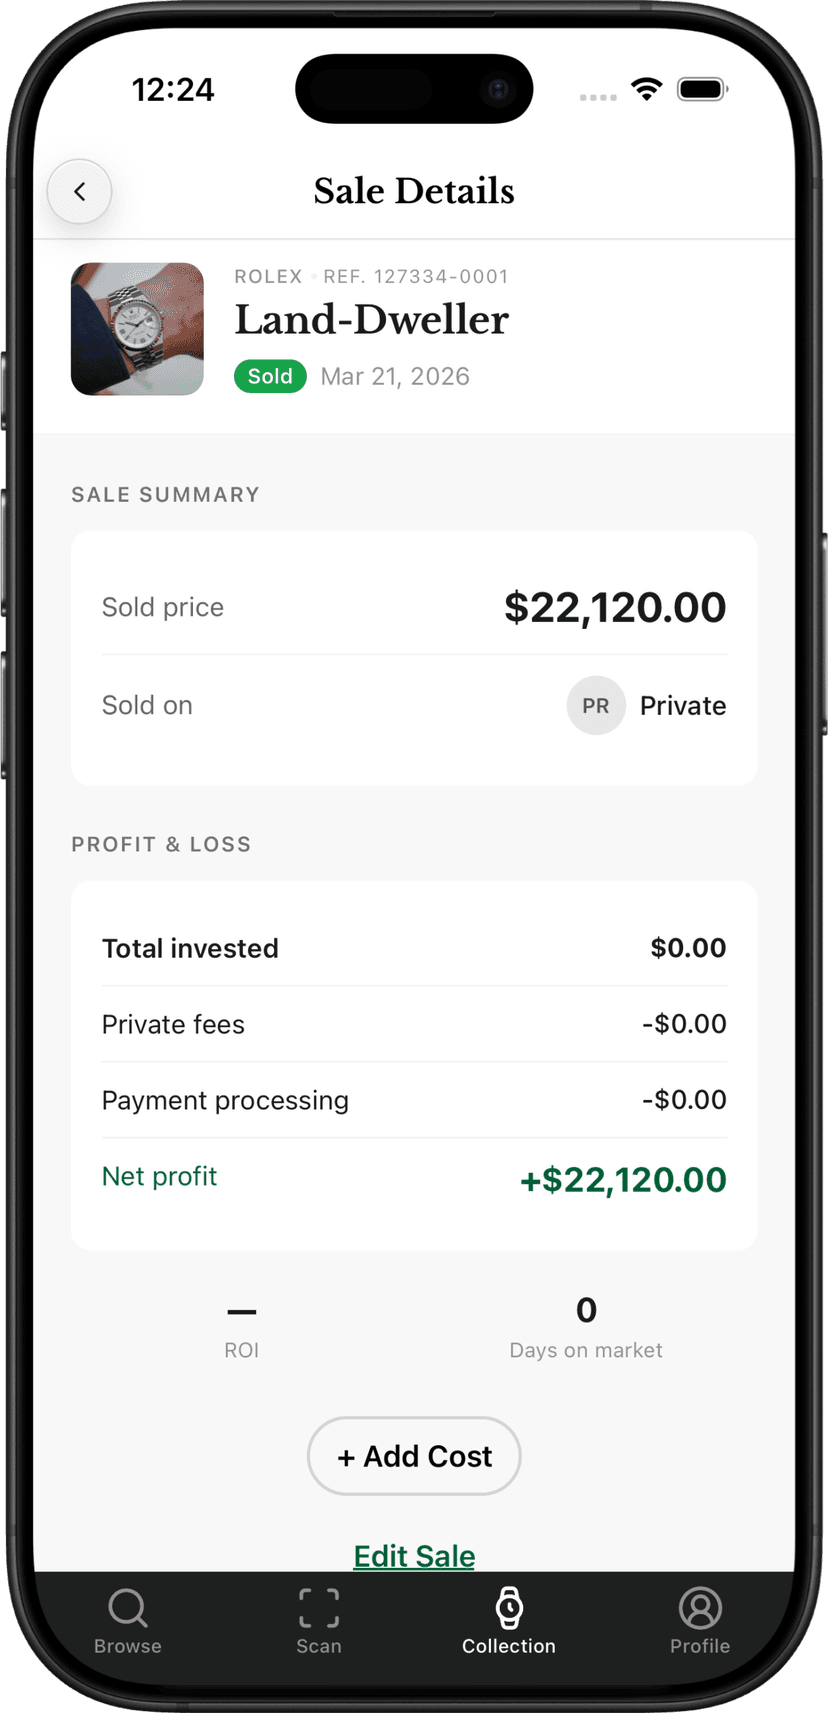Open the Edit Sale link
This screenshot has height=1713, width=828.
coord(414,1556)
